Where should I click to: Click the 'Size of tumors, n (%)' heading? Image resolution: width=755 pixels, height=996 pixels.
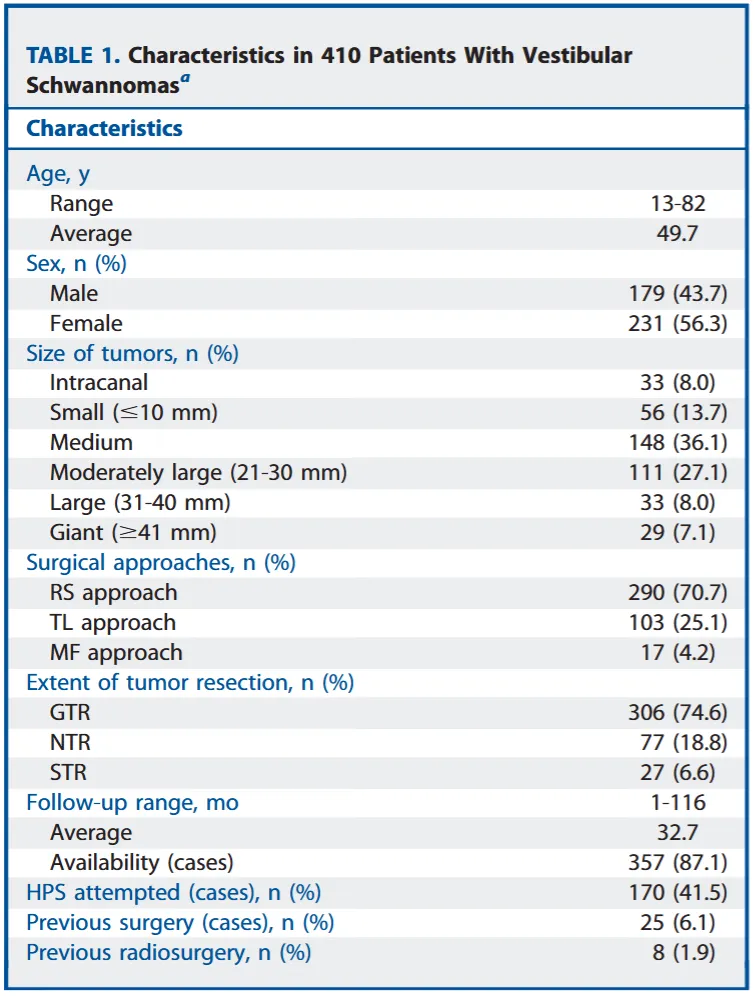(x=132, y=353)
